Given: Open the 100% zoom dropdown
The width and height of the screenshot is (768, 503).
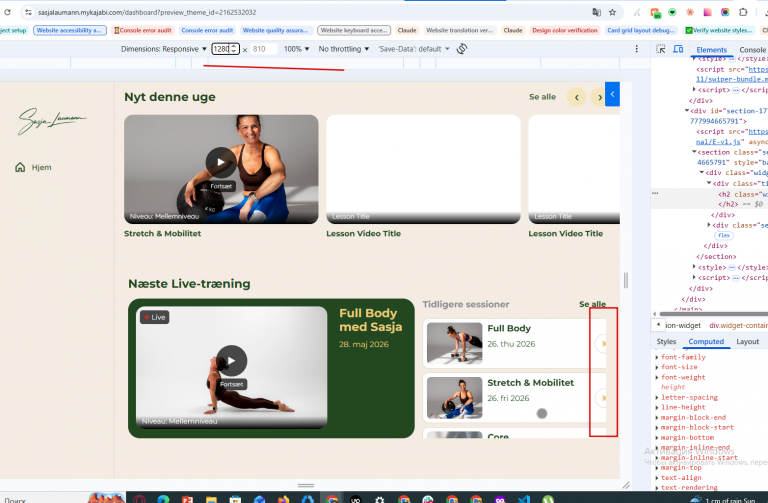Looking at the screenshot, I should [296, 49].
